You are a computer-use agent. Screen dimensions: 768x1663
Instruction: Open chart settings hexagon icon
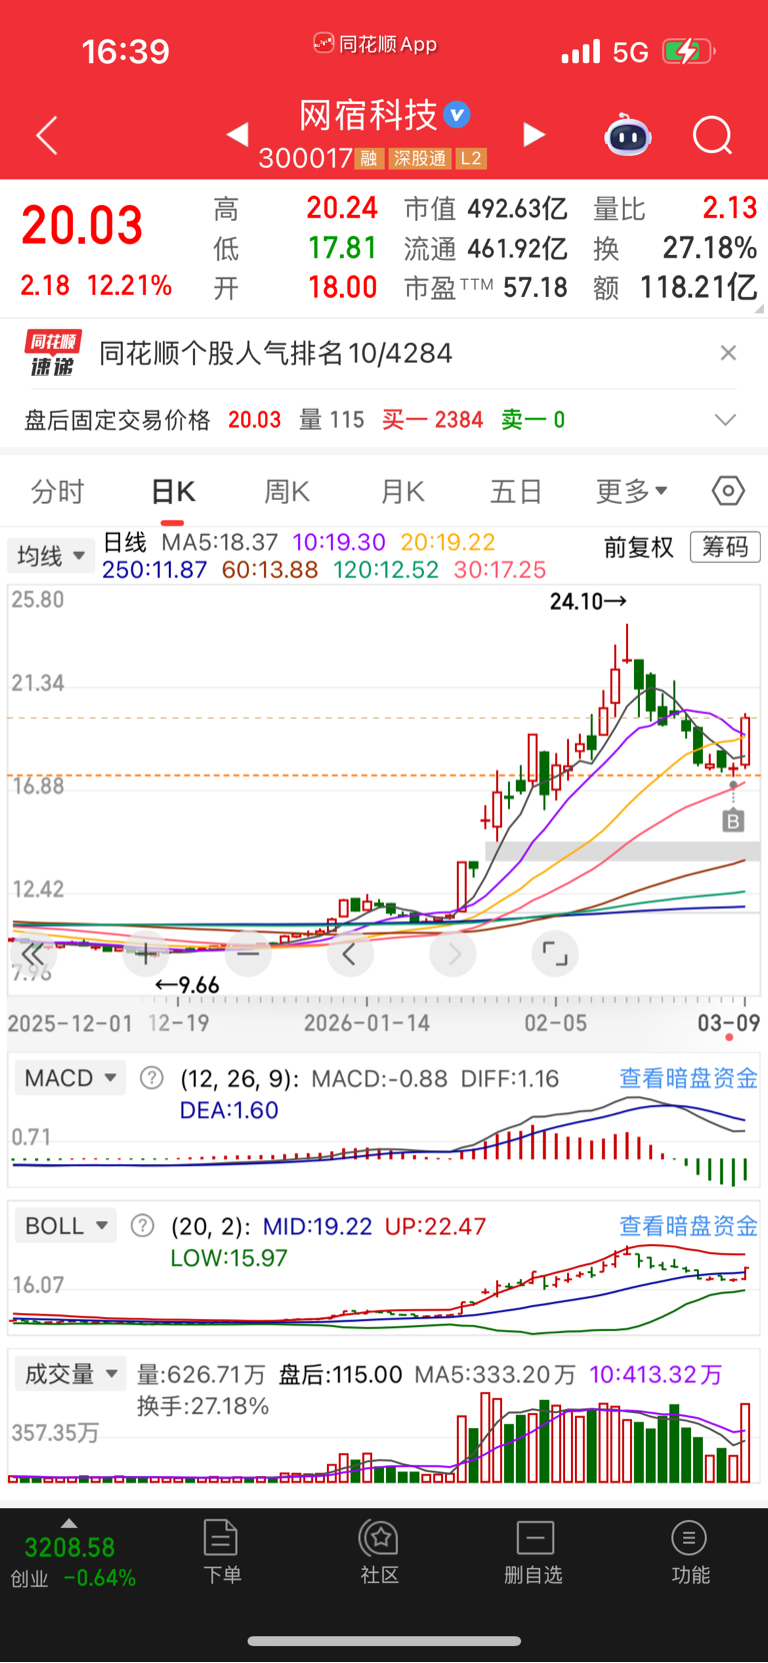point(728,491)
